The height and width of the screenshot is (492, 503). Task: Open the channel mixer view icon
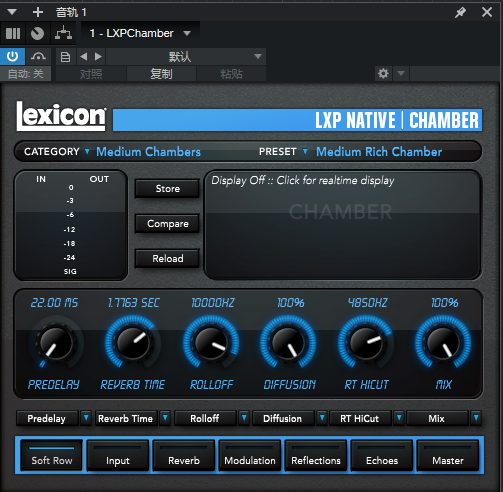[13, 33]
